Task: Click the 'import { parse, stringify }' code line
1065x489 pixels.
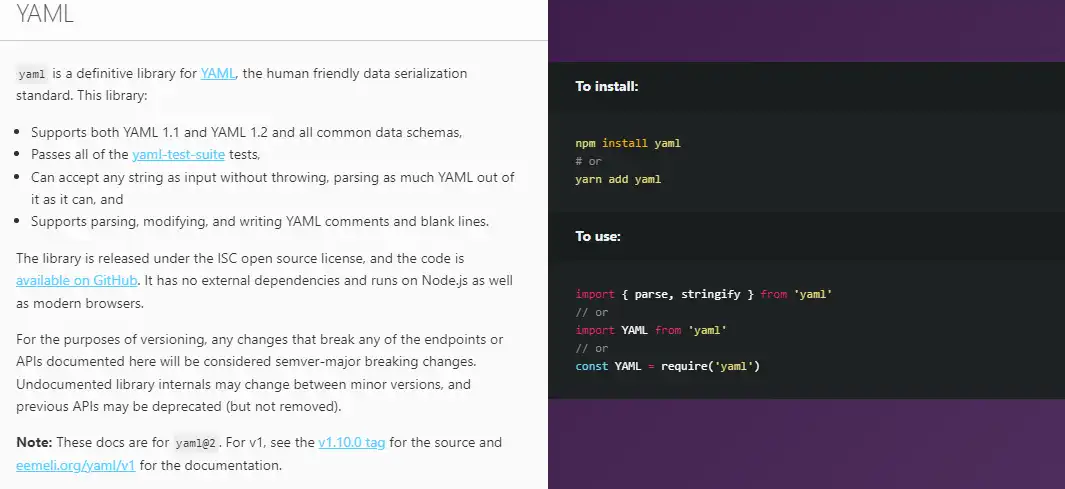Action: (x=704, y=294)
